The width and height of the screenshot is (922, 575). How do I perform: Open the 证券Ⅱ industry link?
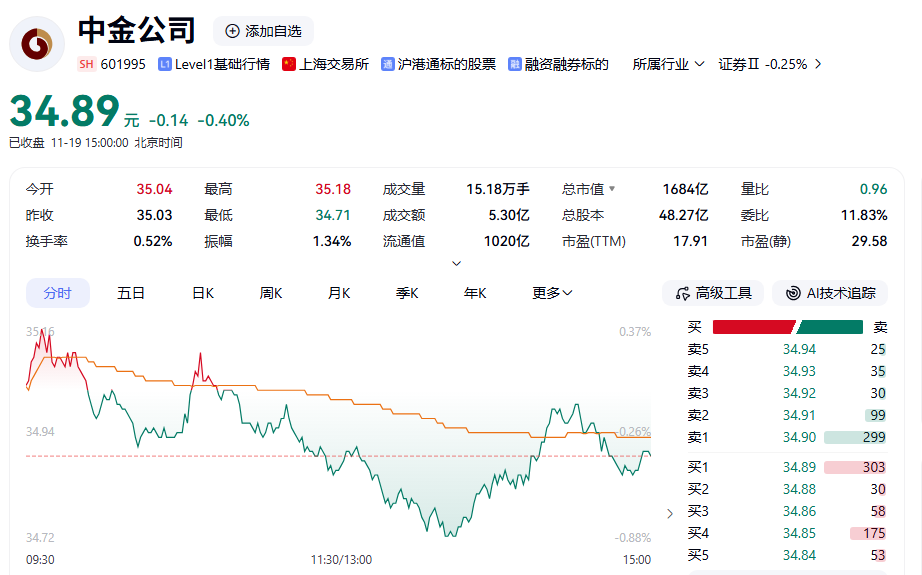770,64
